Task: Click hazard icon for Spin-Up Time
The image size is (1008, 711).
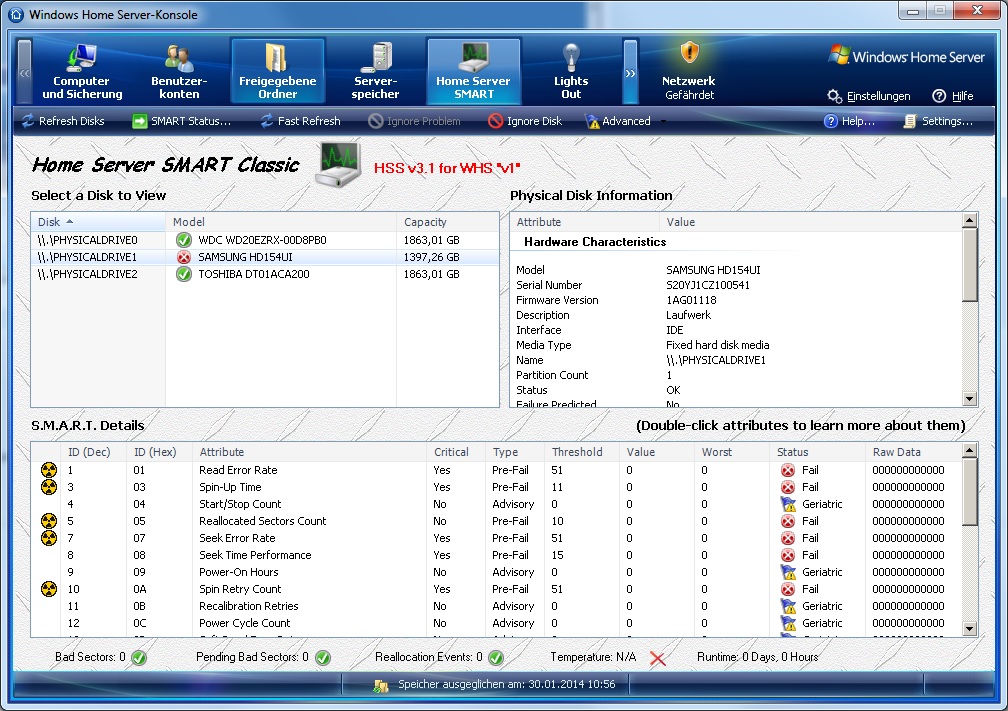Action: [x=49, y=487]
